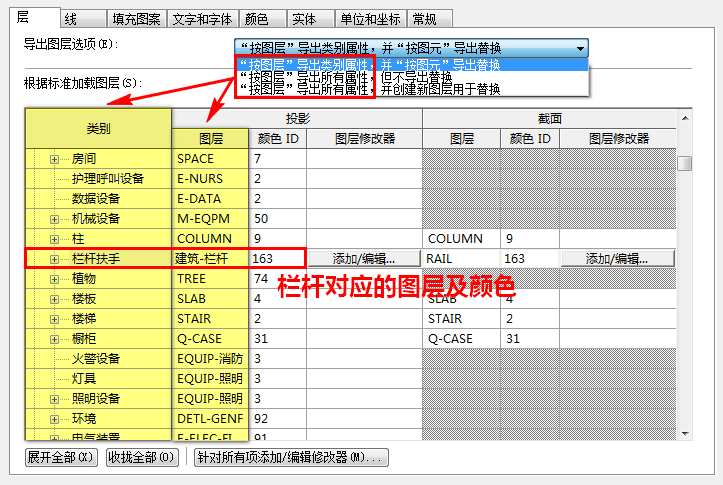This screenshot has width=723, height=485.
Task: Switch to the 颜色 tab
Action: [263, 19]
